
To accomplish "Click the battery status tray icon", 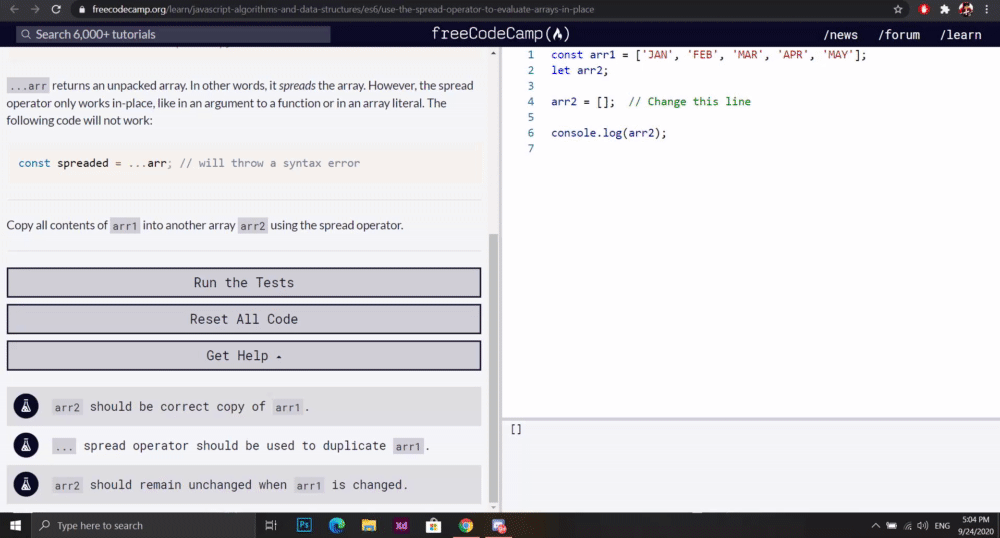I will click(x=892, y=526).
